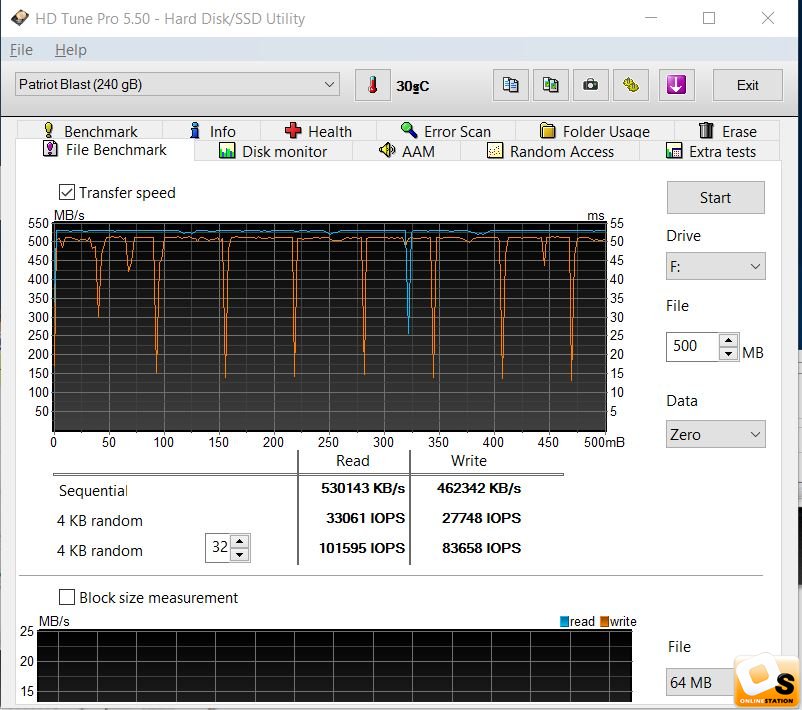Click the copy screenshot to clipboard icon
Image resolution: width=802 pixels, height=710 pixels.
tap(550, 85)
